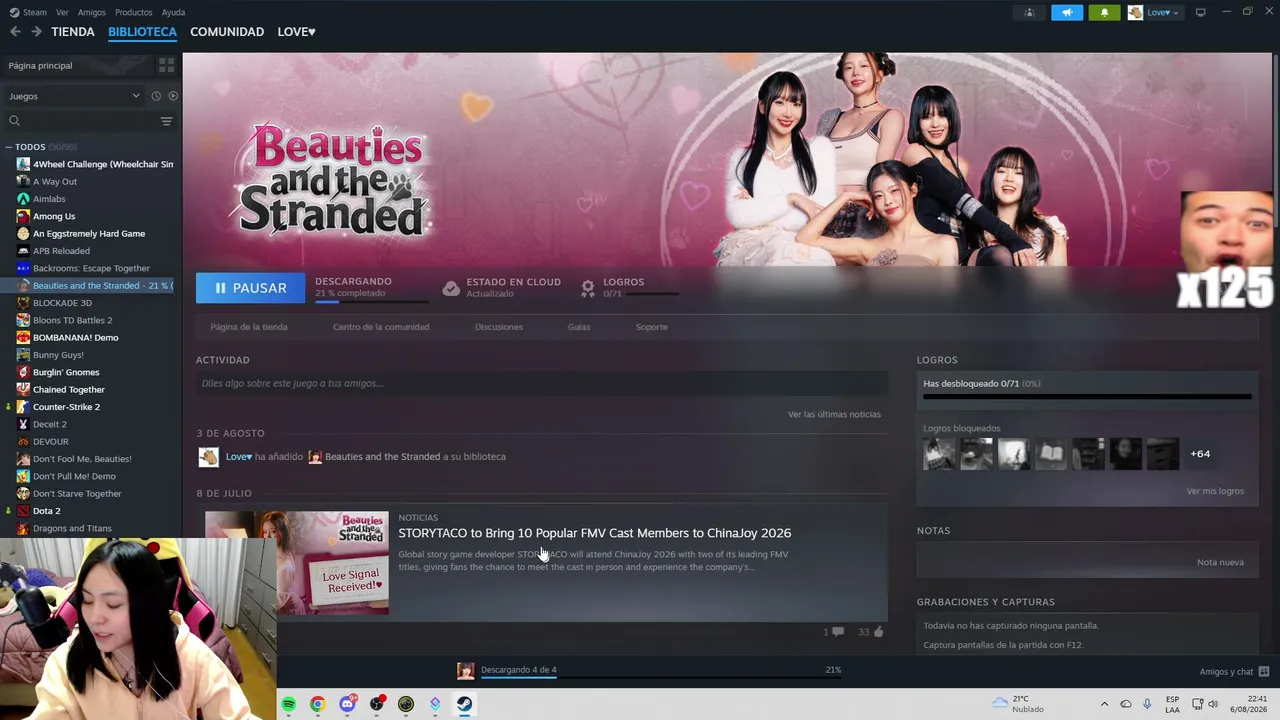This screenshot has height=720, width=1280.
Task: Collapse the TODOS games category
Action: point(9,147)
